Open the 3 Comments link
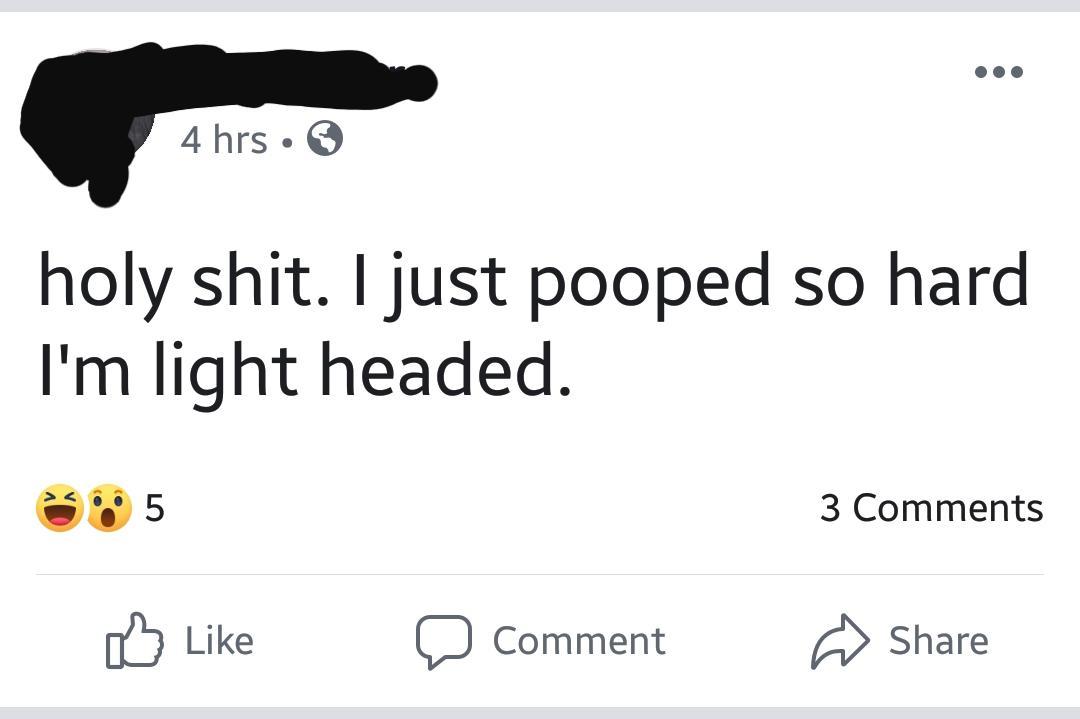The width and height of the screenshot is (1080, 719). [x=930, y=508]
